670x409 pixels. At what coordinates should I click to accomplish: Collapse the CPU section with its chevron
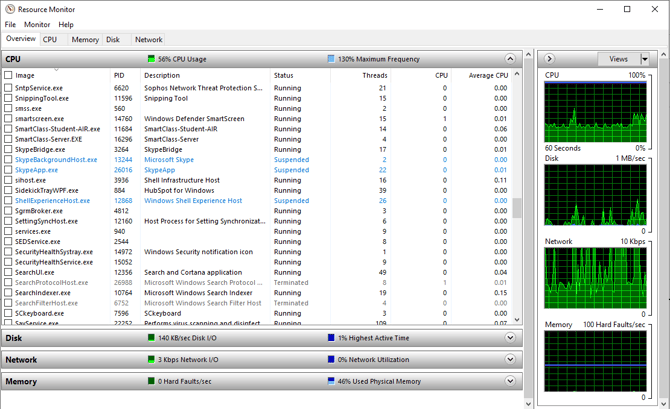pos(511,59)
